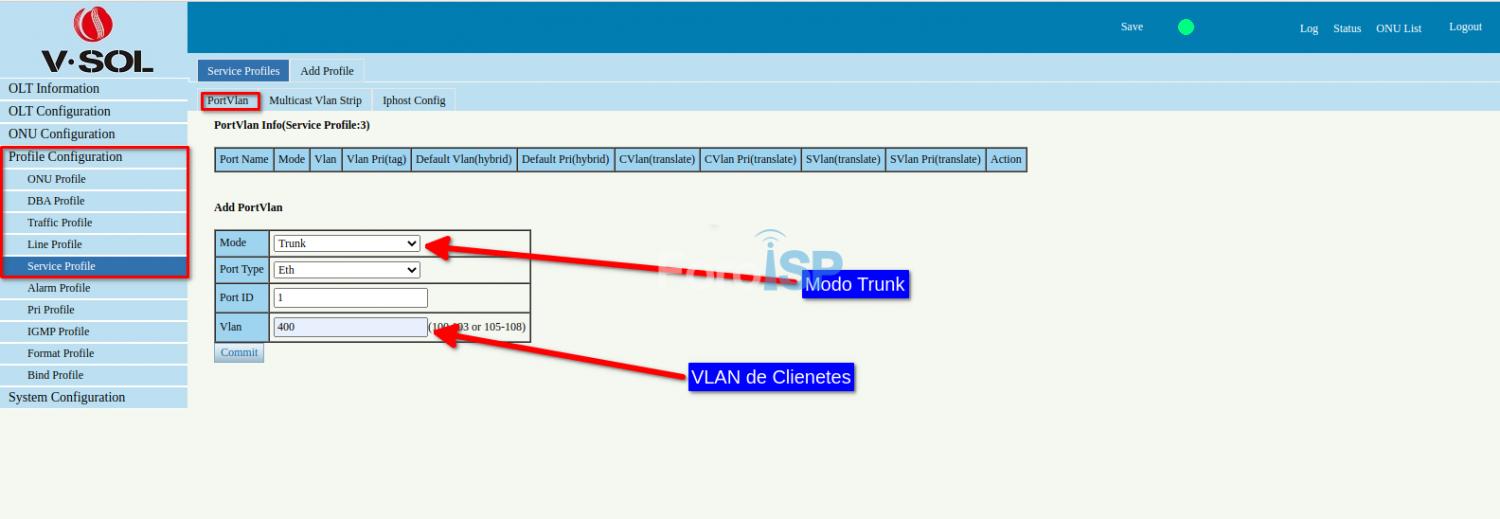Screen dimensions: 1500x519
Task: Click the green status indicator circle
Action: [1186, 27]
